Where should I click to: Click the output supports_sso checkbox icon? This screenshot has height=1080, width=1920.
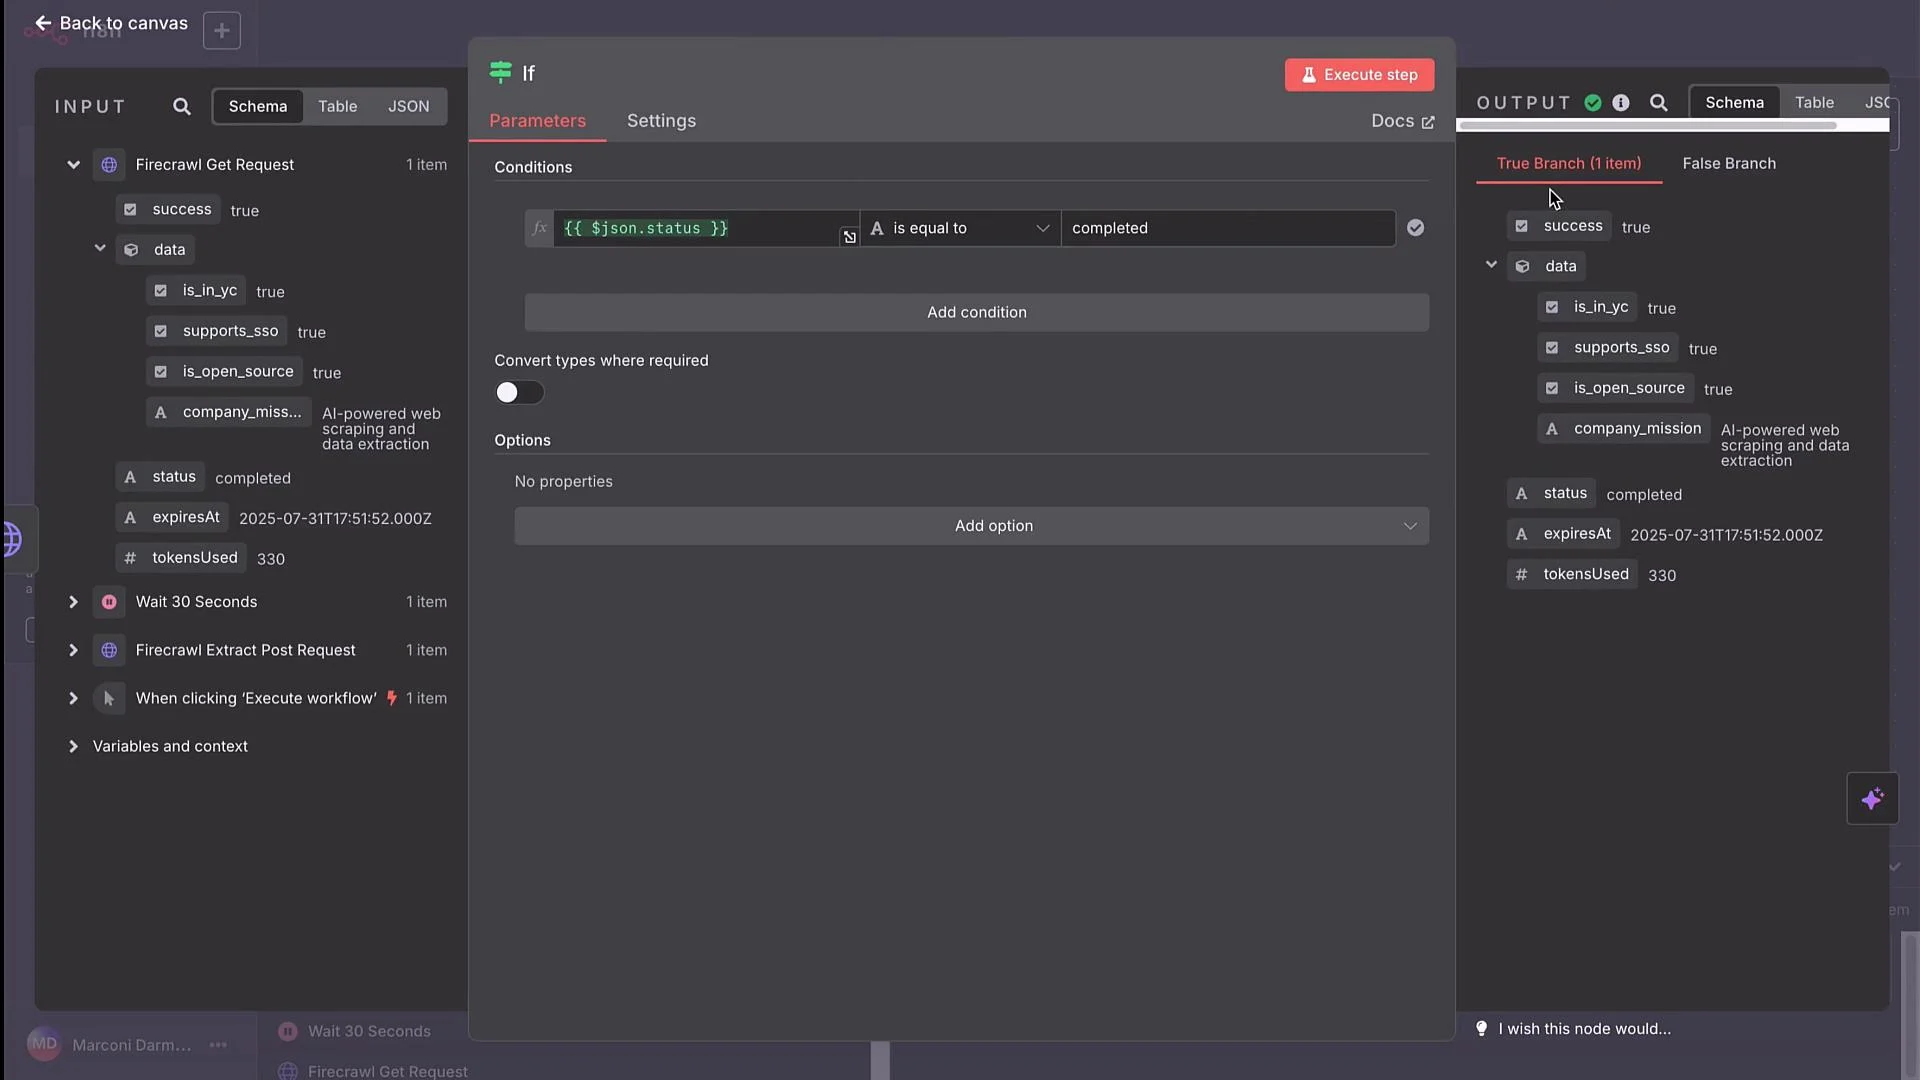pos(1552,348)
